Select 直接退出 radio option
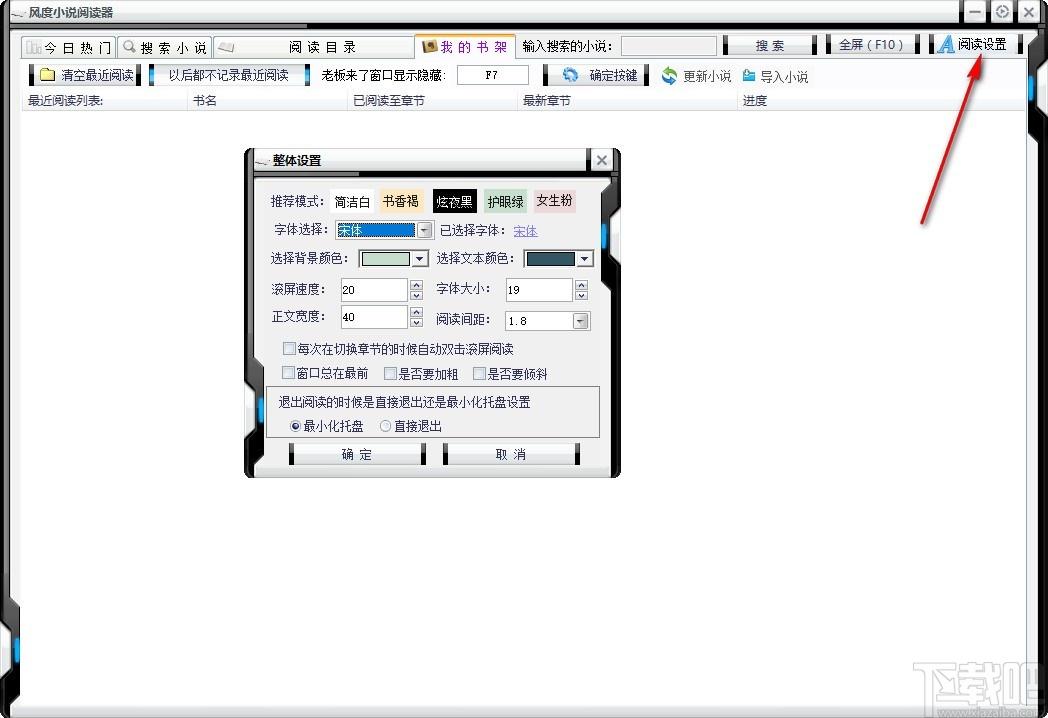Viewport: 1048px width, 718px height. click(x=385, y=426)
